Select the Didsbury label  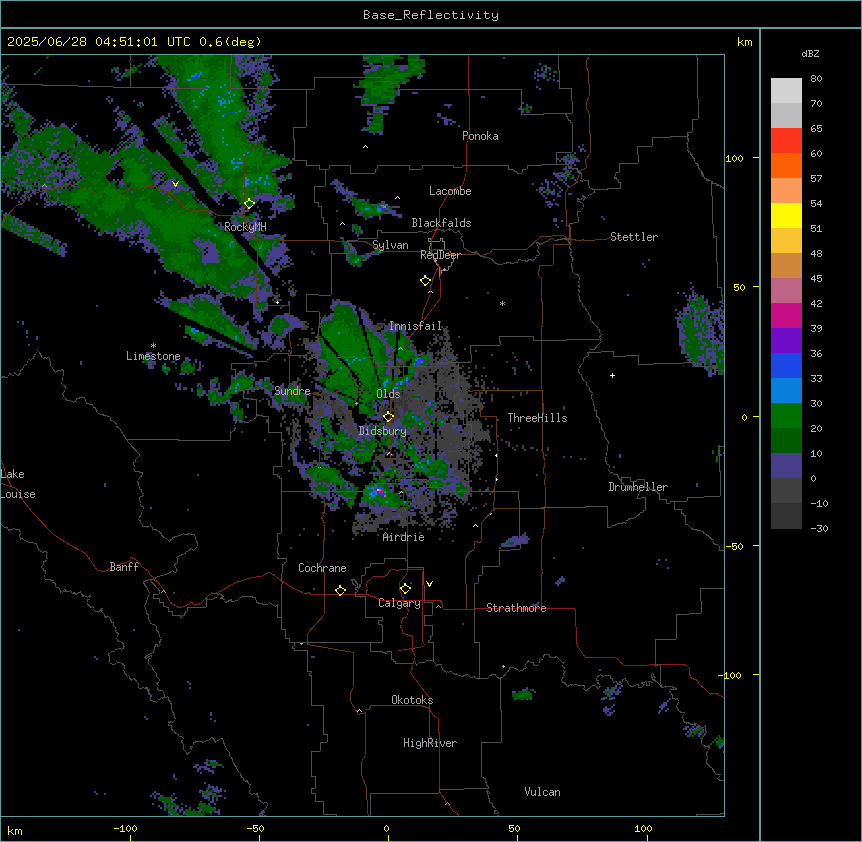[383, 431]
